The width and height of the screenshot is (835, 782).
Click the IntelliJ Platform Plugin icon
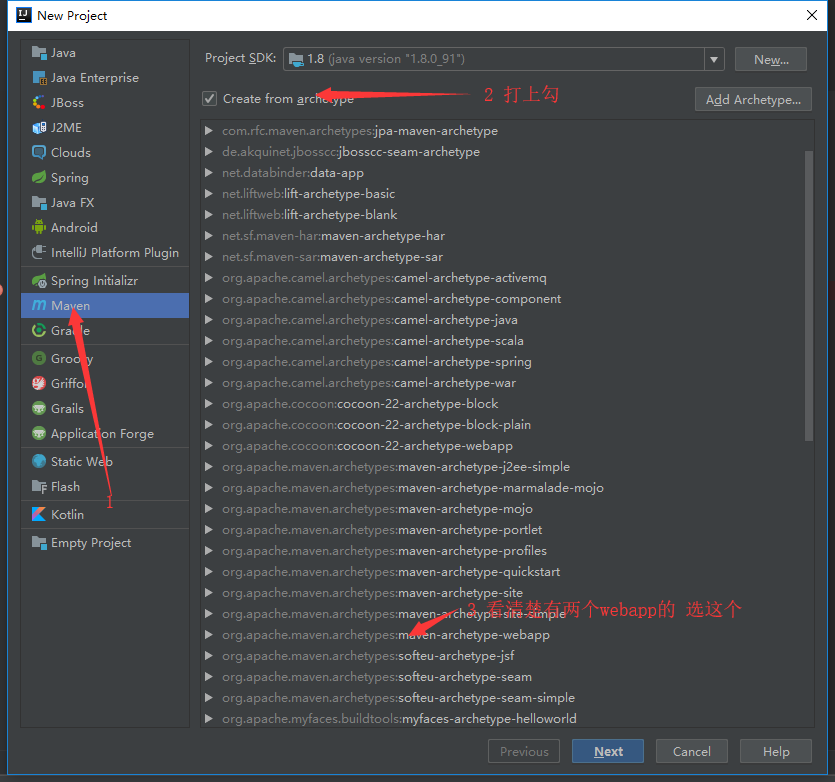39,252
